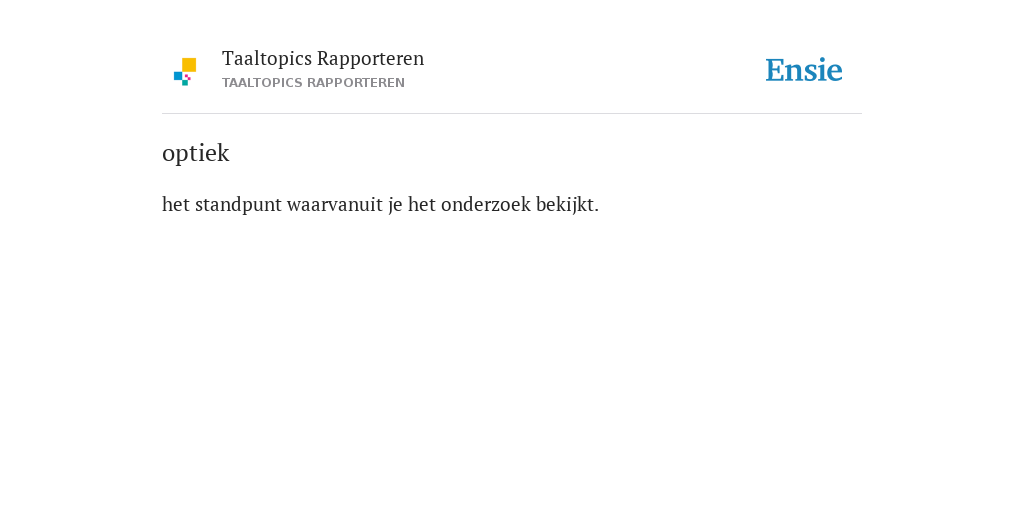1024x512 pixels.
Task: Open the Taaltopics Rapporteren title link
Action: click(323, 59)
